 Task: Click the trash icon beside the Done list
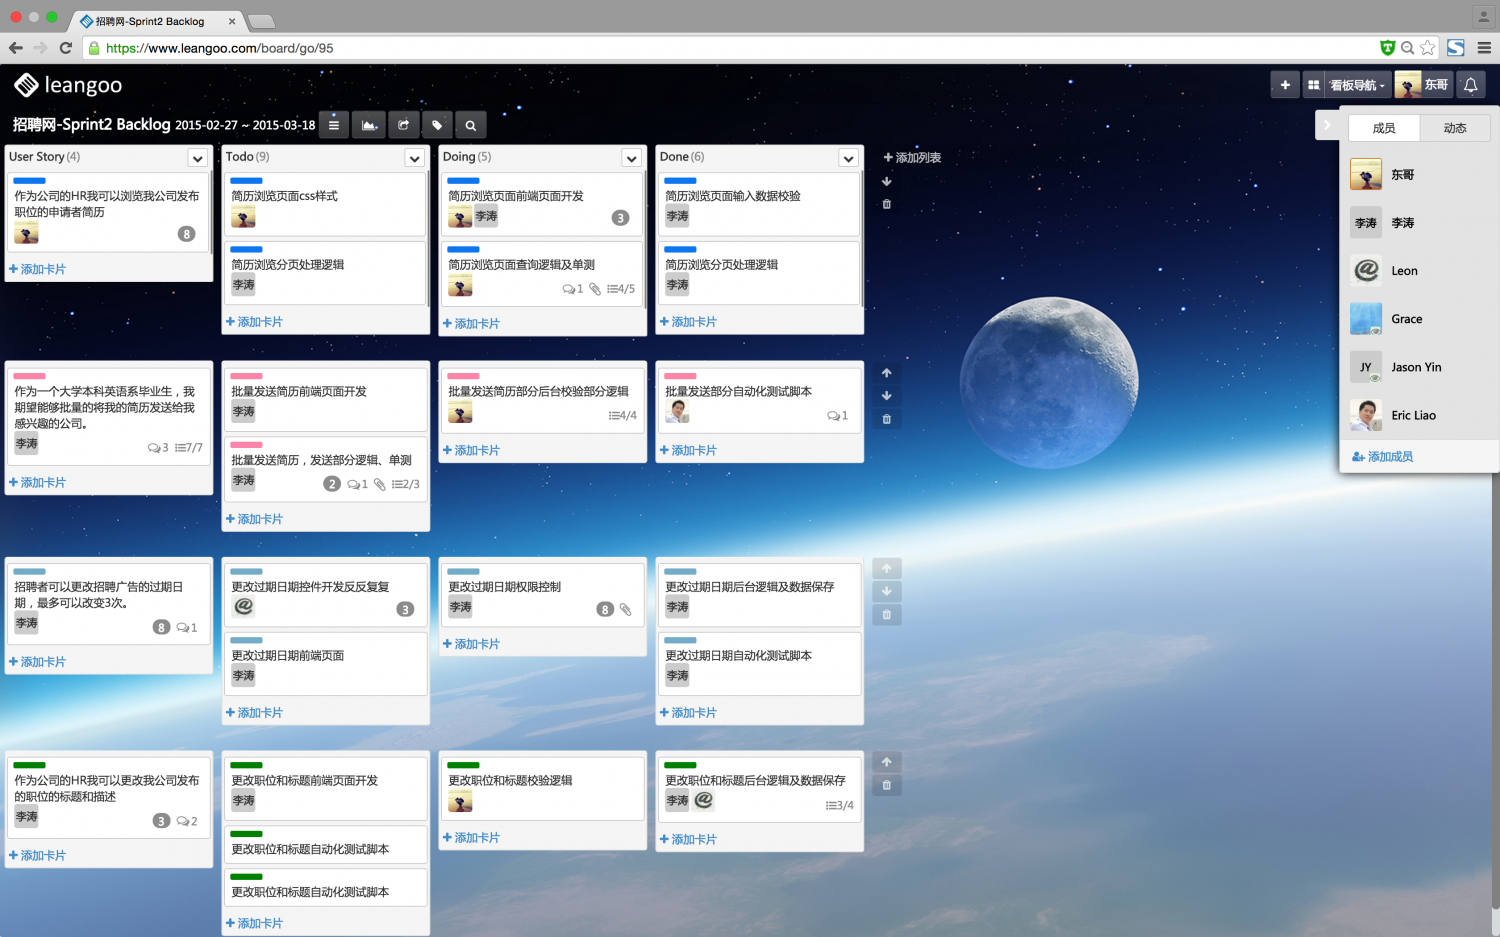pos(886,203)
